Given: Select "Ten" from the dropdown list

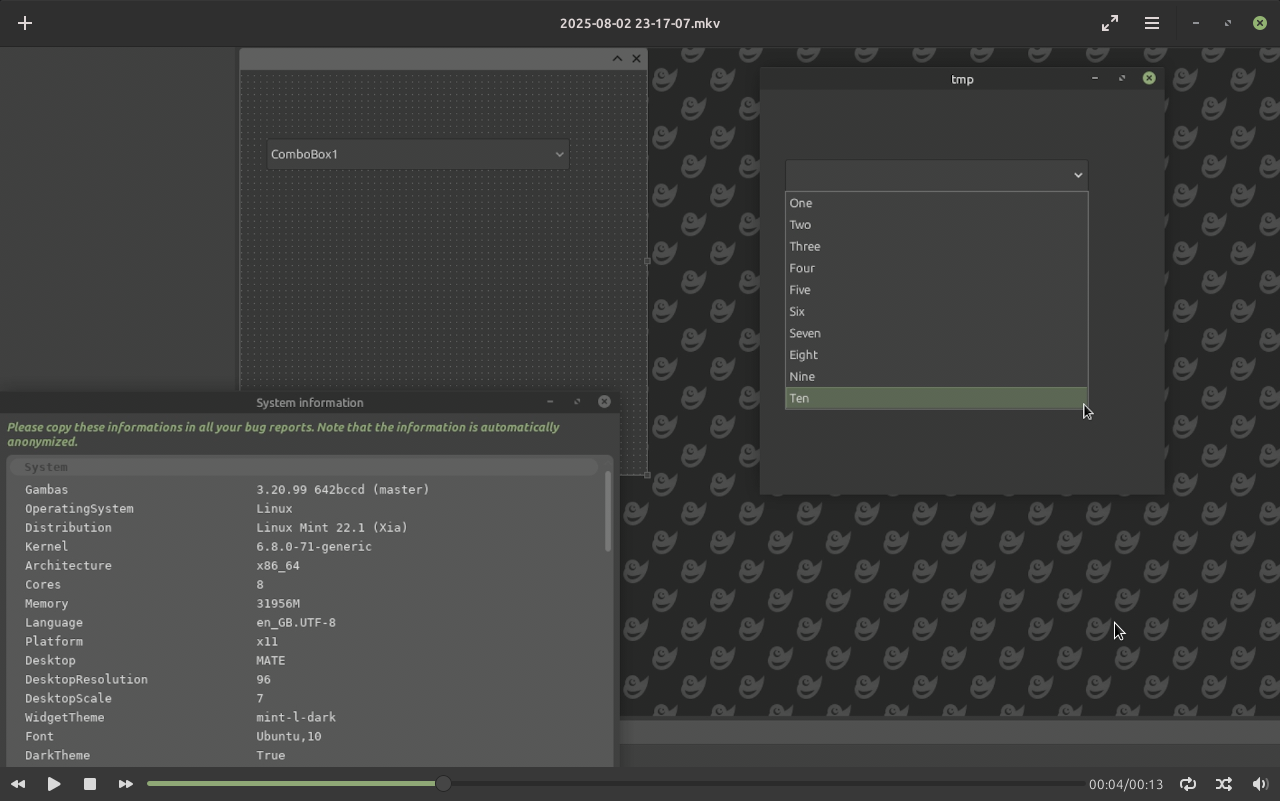Looking at the screenshot, I should tap(935, 398).
